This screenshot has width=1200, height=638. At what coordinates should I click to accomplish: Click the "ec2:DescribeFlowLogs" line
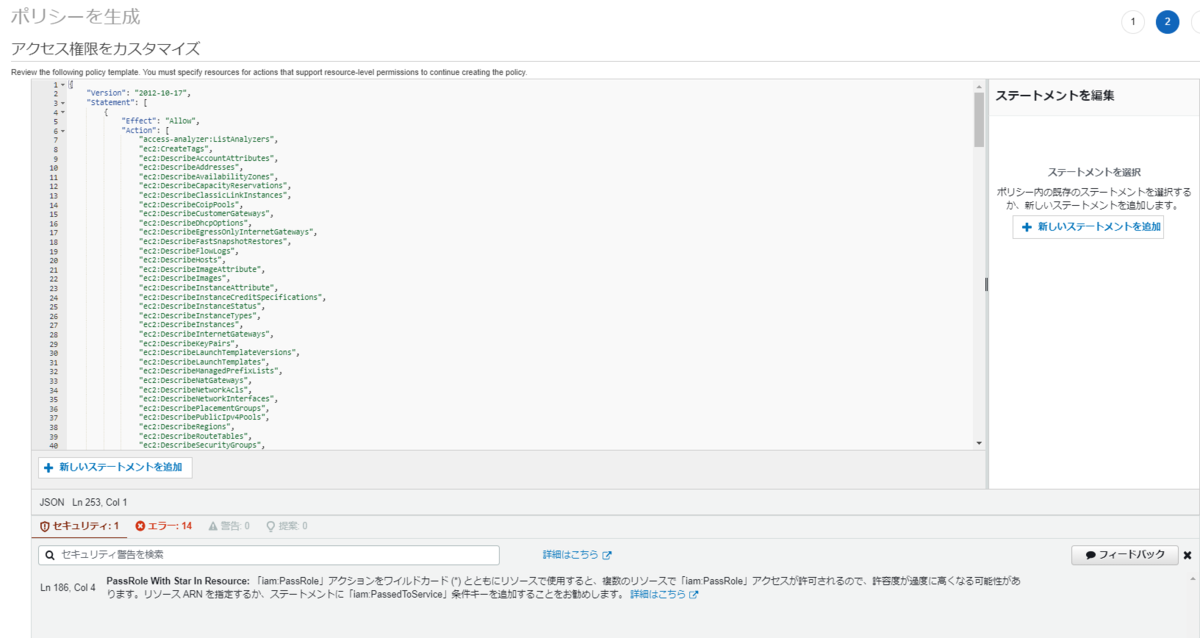click(x=188, y=251)
